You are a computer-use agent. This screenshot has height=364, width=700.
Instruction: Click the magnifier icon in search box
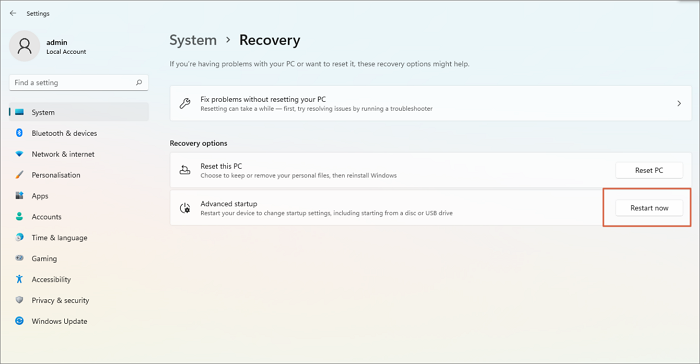pyautogui.click(x=139, y=83)
